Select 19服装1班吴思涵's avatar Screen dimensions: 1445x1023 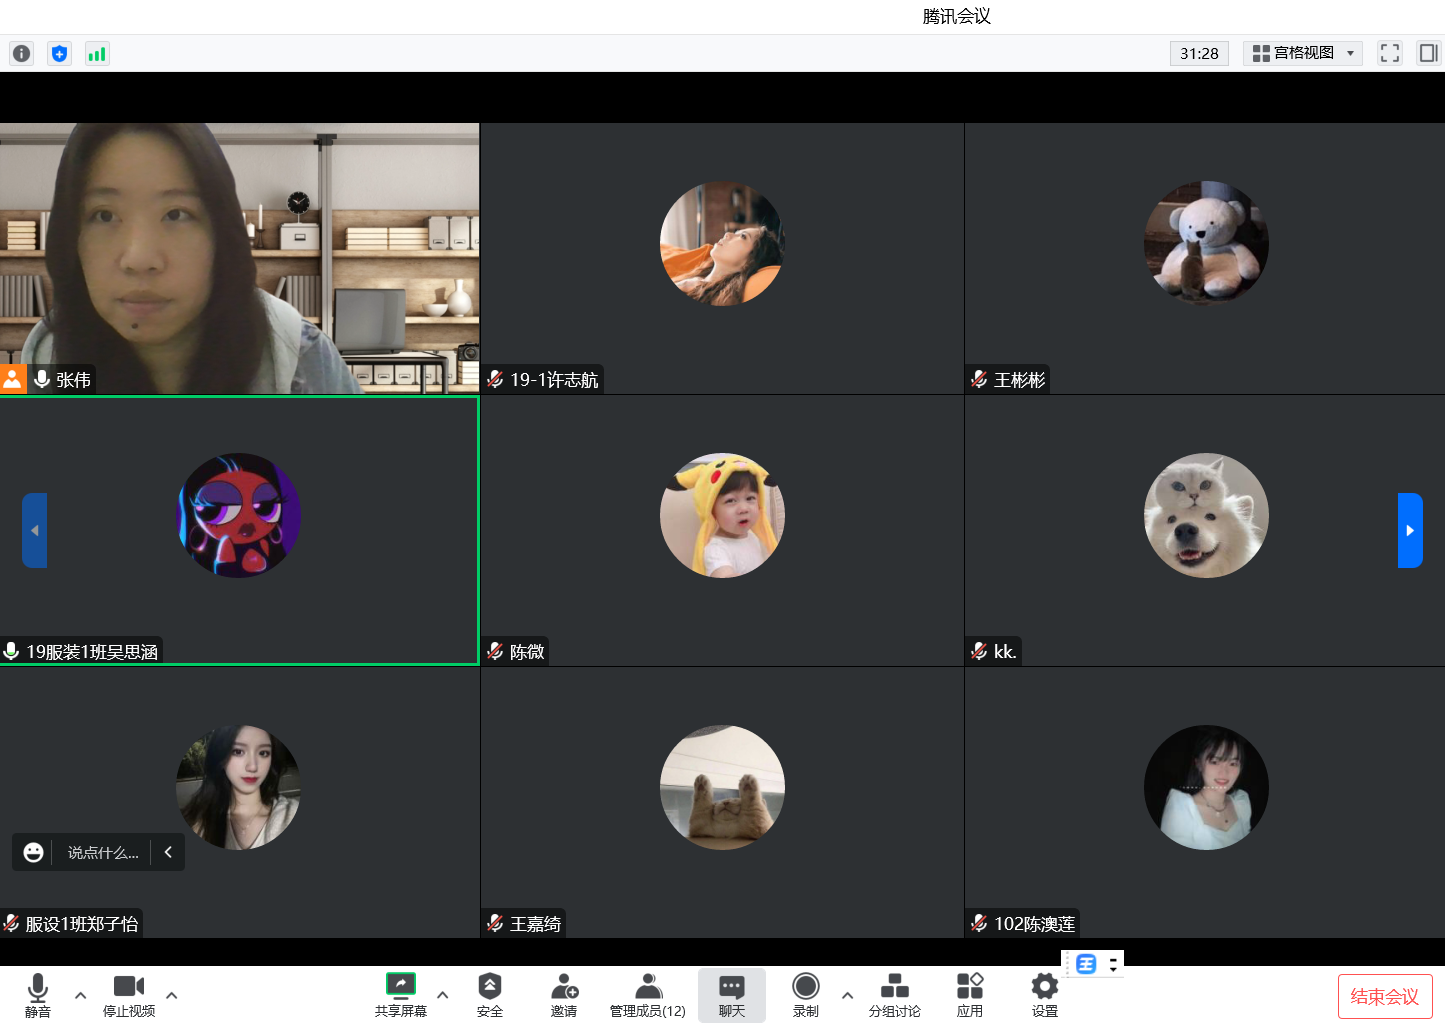[238, 515]
